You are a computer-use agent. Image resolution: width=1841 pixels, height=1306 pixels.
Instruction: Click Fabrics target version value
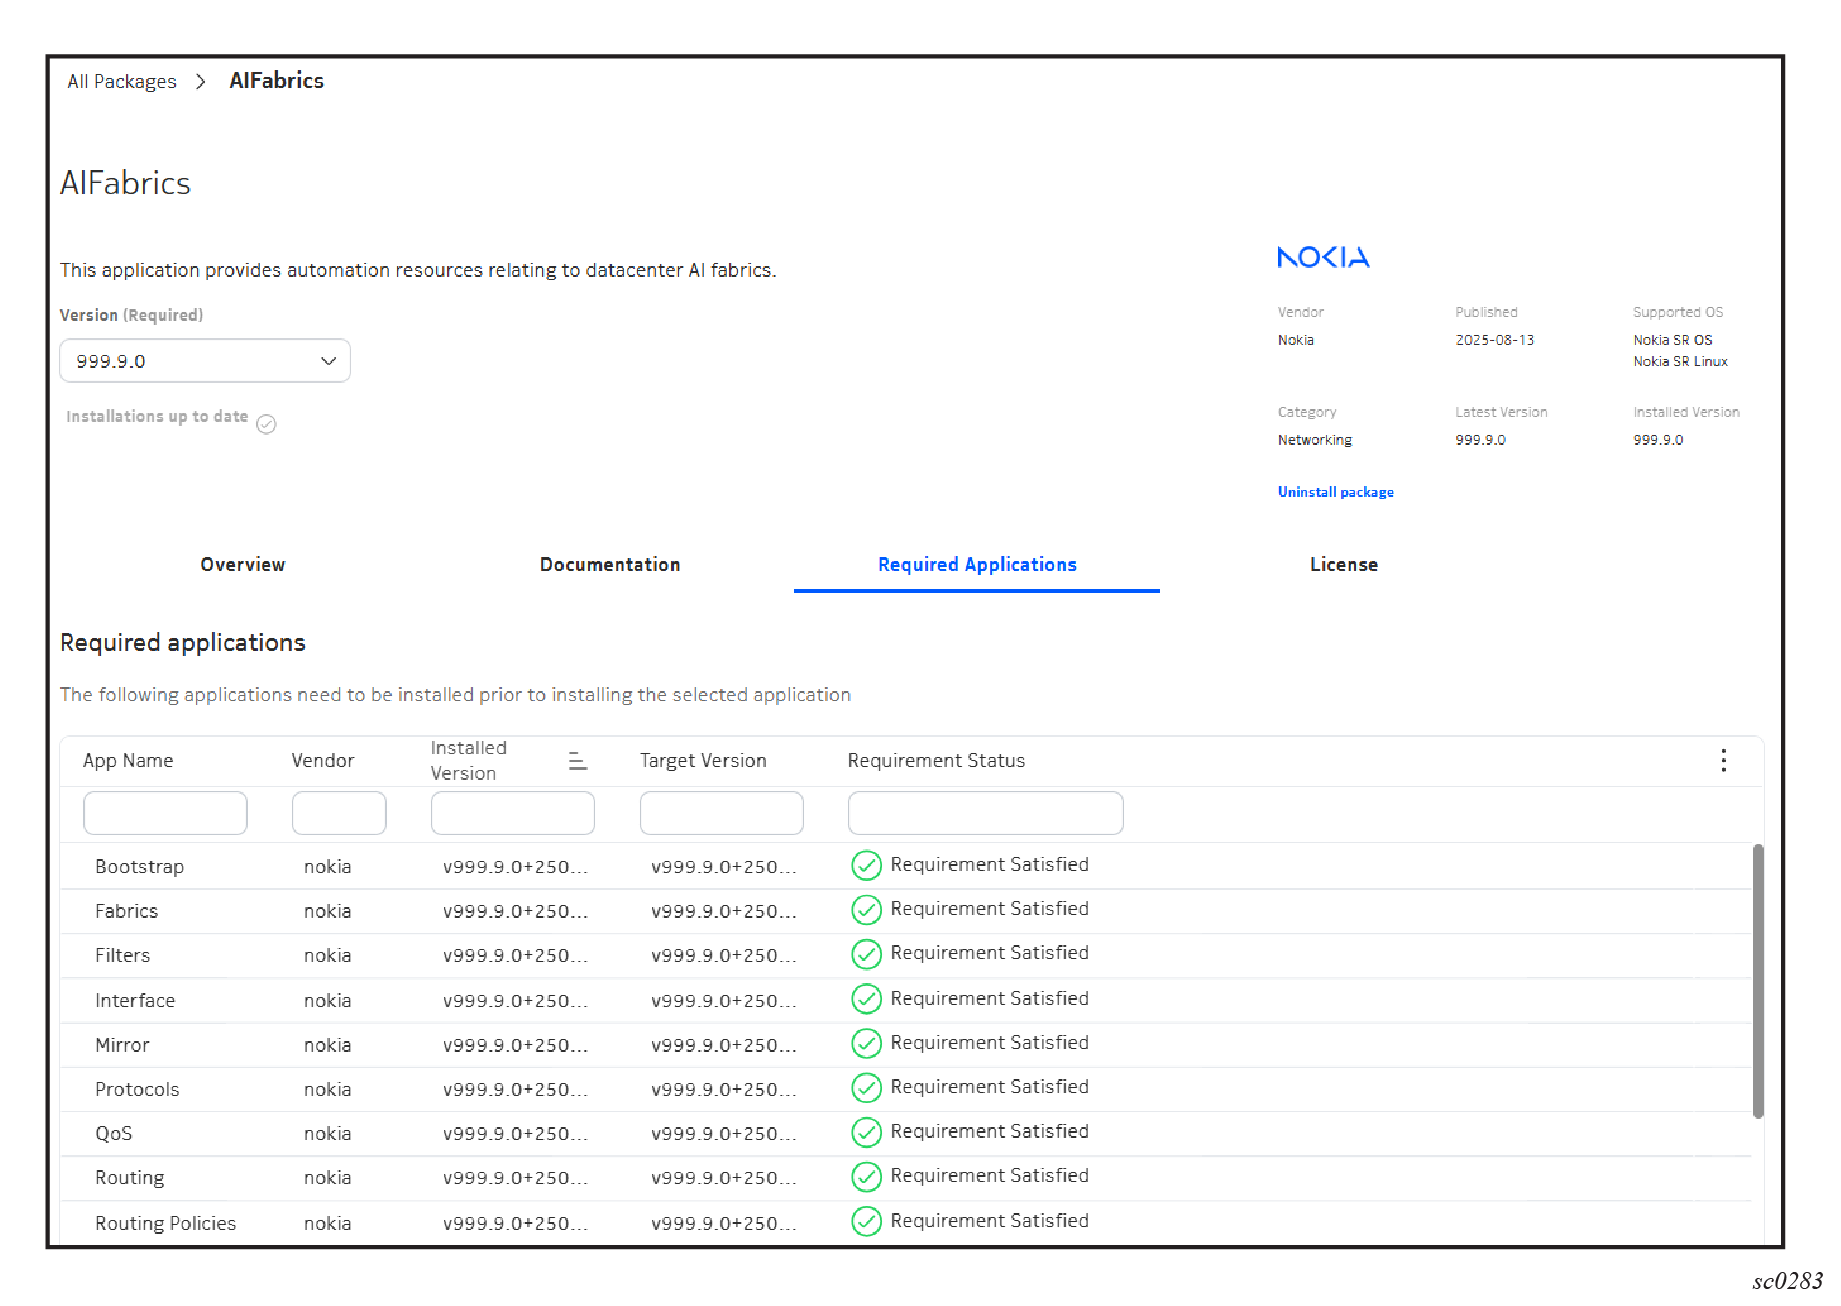724,911
